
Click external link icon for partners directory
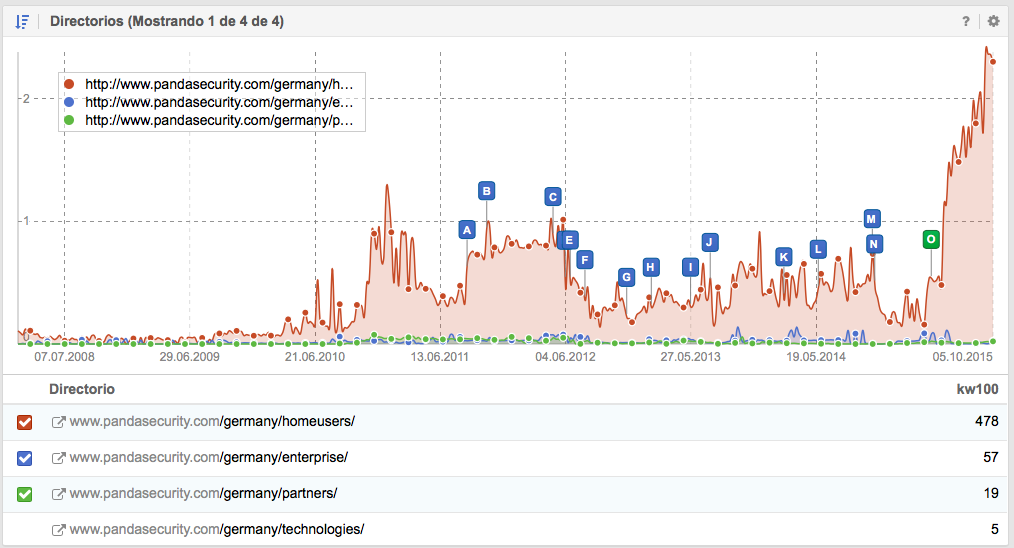pyautogui.click(x=58, y=494)
